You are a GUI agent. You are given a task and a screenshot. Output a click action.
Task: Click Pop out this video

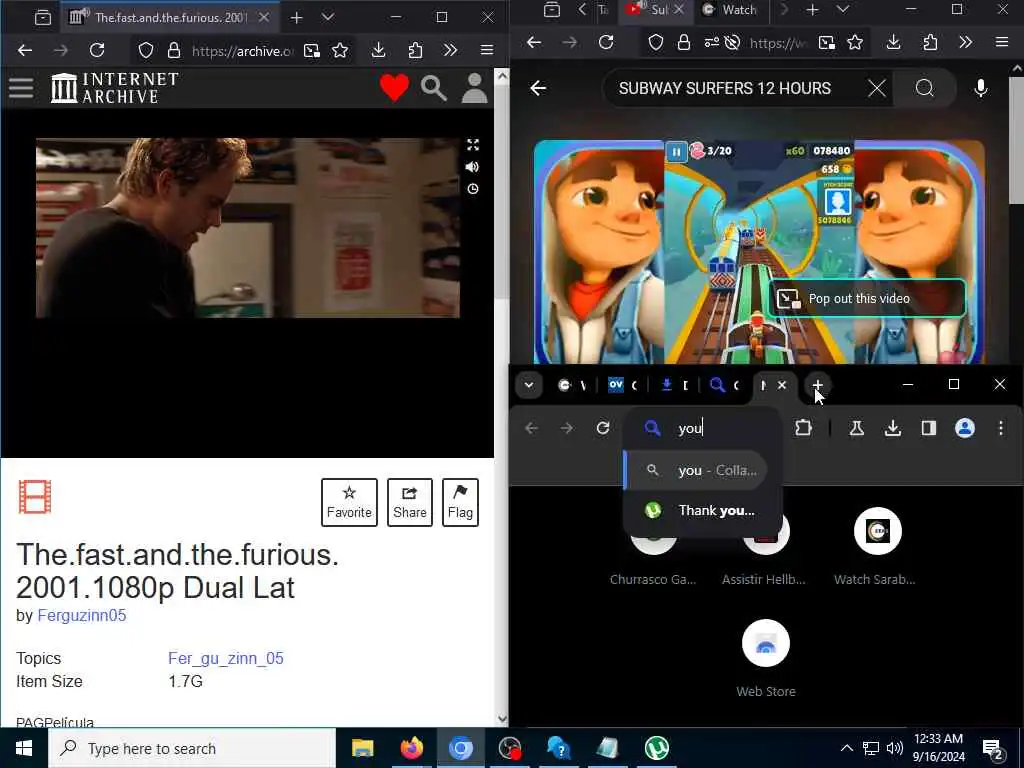coord(867,298)
